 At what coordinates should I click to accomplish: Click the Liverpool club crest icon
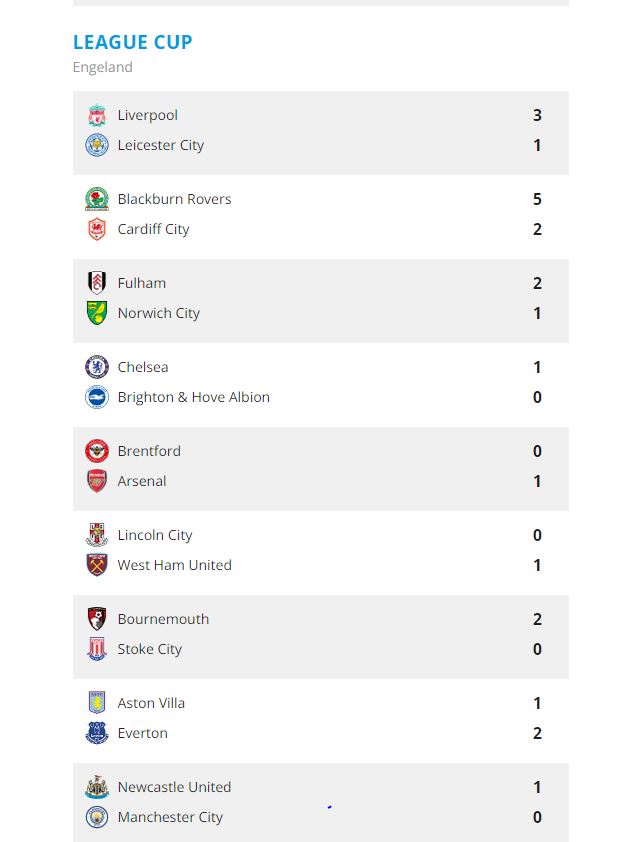[96, 115]
